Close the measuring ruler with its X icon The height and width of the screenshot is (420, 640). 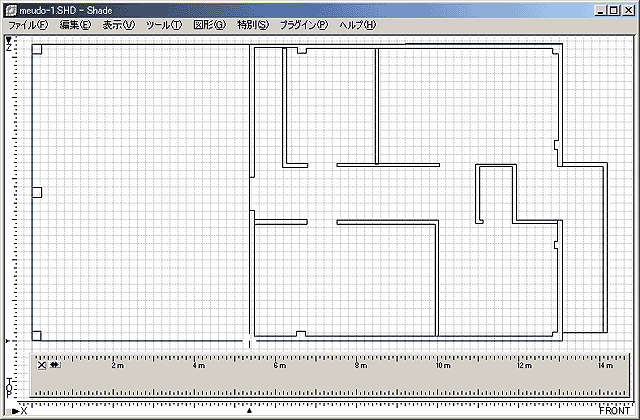(42, 365)
